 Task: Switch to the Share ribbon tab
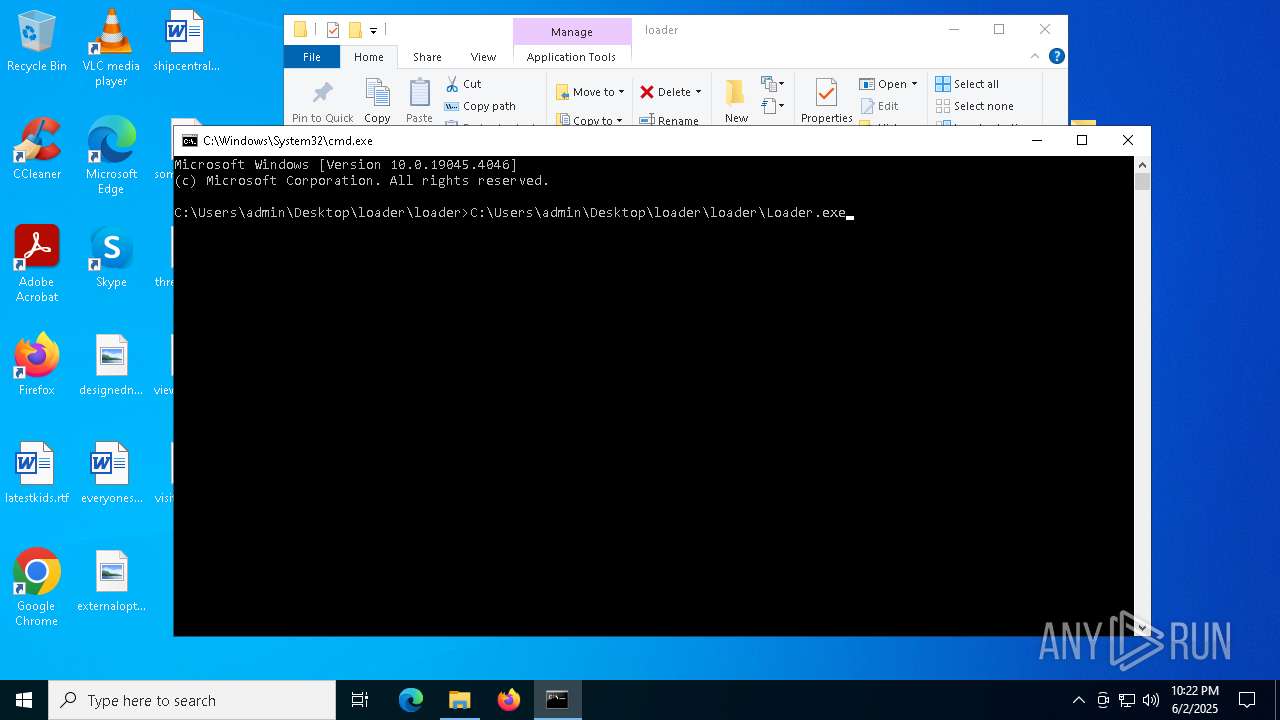(427, 57)
